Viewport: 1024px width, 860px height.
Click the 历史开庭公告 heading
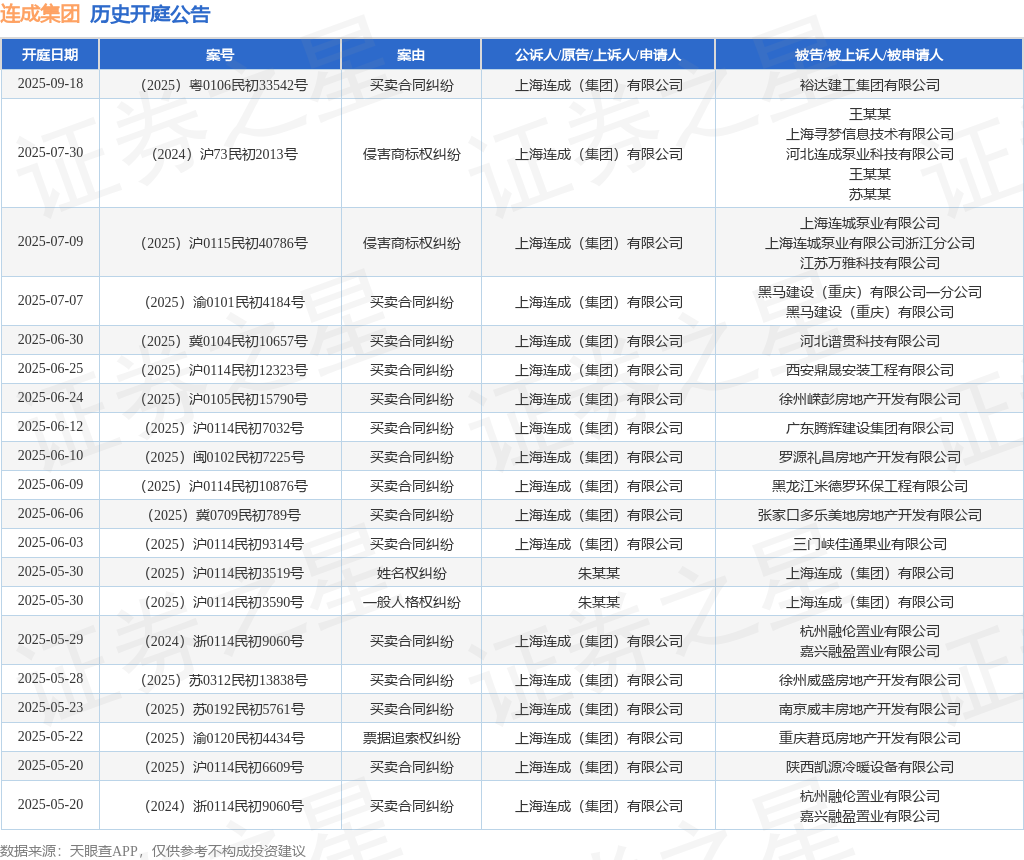coord(150,14)
